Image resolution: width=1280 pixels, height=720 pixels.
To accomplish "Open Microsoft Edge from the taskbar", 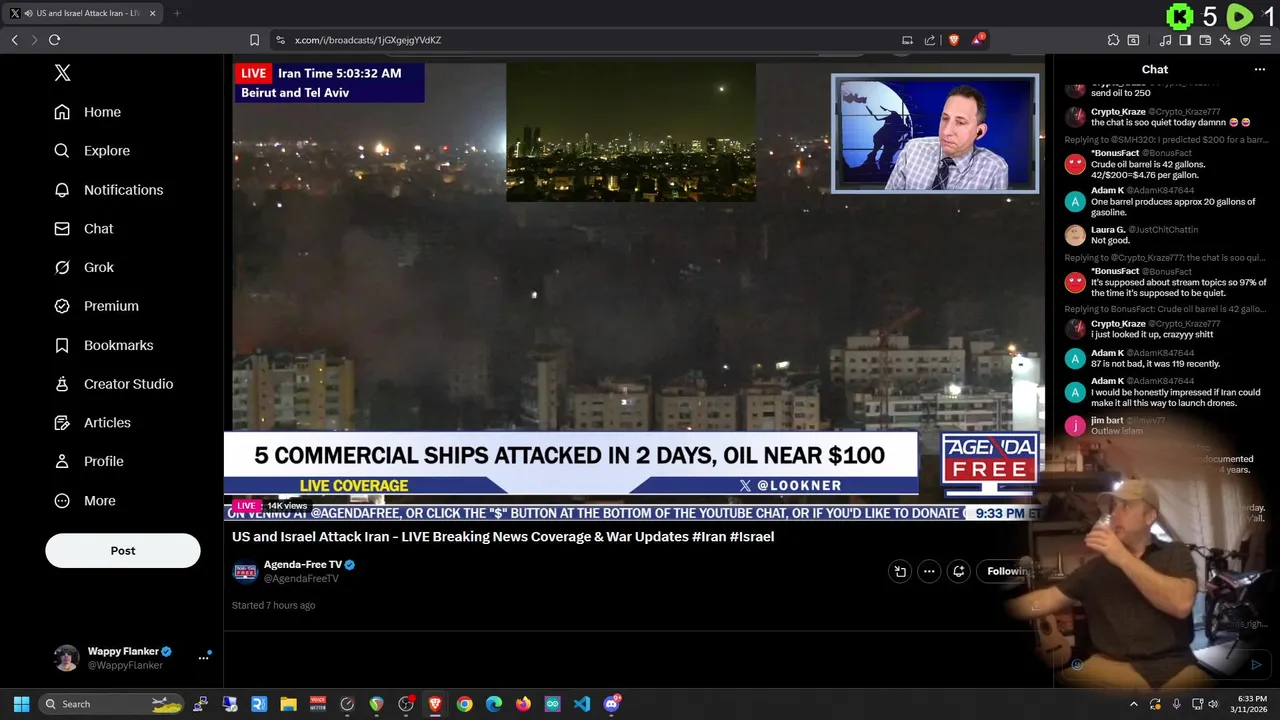I will tap(494, 704).
